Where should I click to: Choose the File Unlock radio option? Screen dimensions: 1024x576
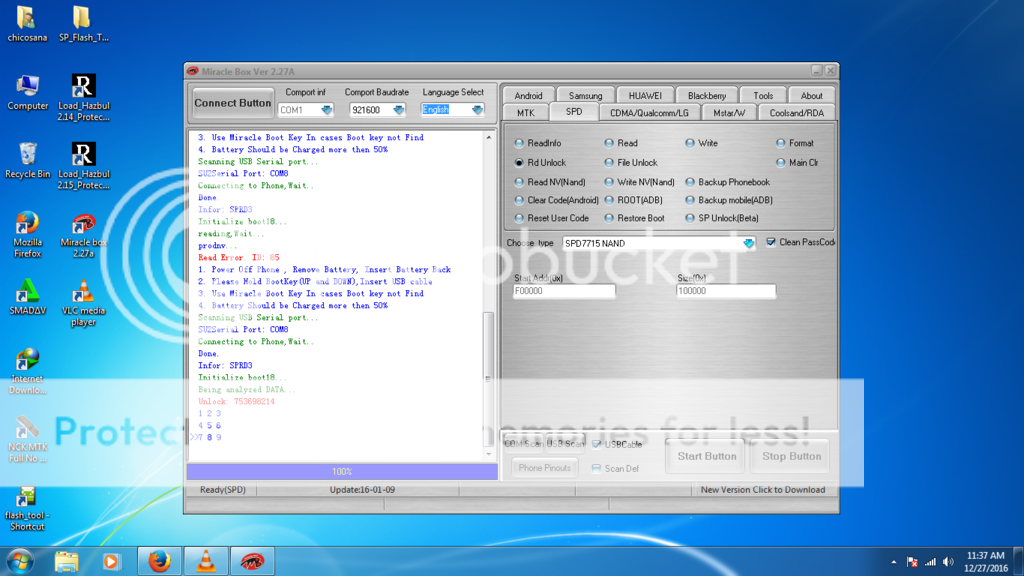609,162
